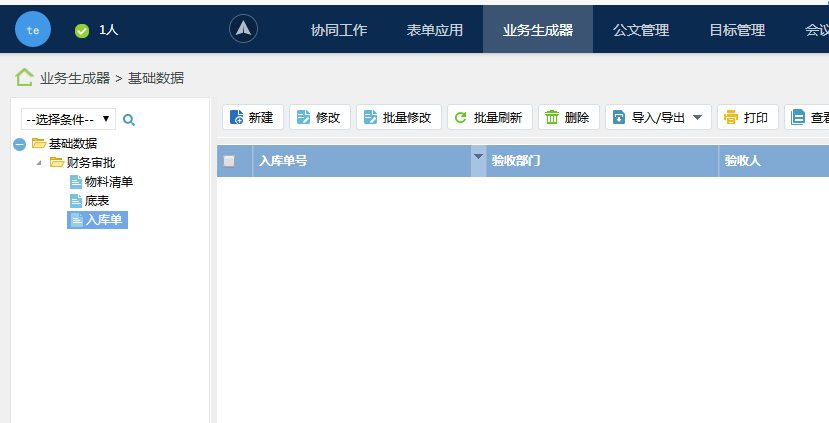Select the 入库单 tree item
The height and width of the screenshot is (423, 829).
97,220
